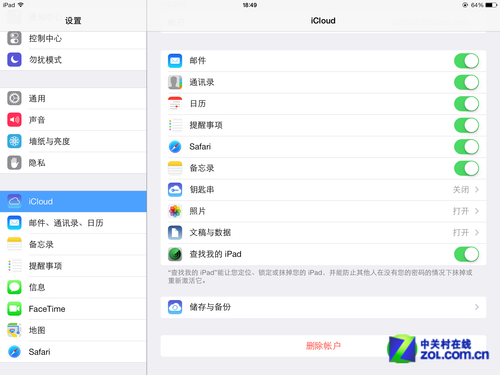
Task: Tap the Storage & Backup cloud icon
Action: pyautogui.click(x=175, y=307)
